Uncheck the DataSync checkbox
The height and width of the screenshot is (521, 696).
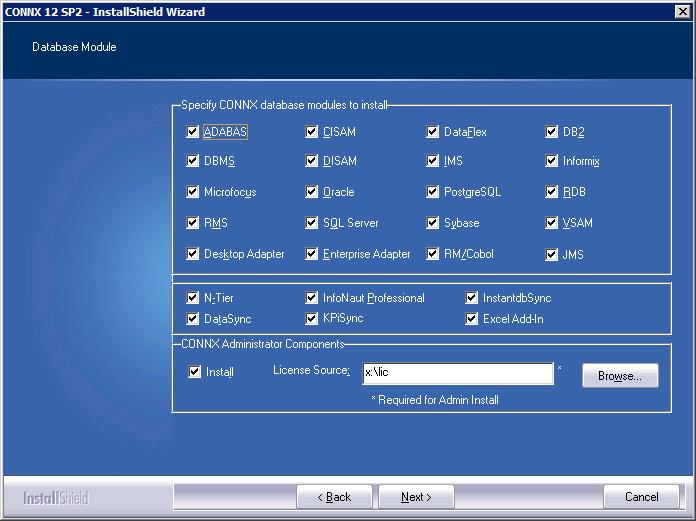[192, 319]
